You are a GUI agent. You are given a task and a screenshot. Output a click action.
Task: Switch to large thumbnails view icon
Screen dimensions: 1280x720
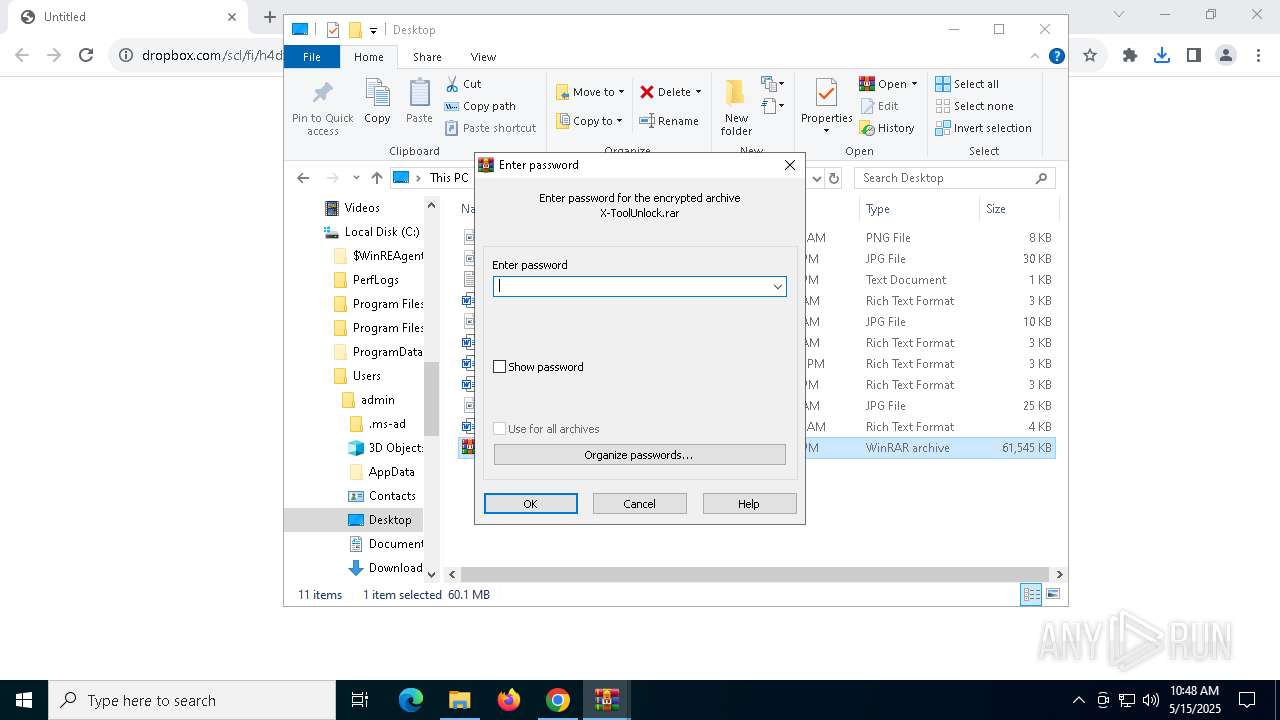1052,594
